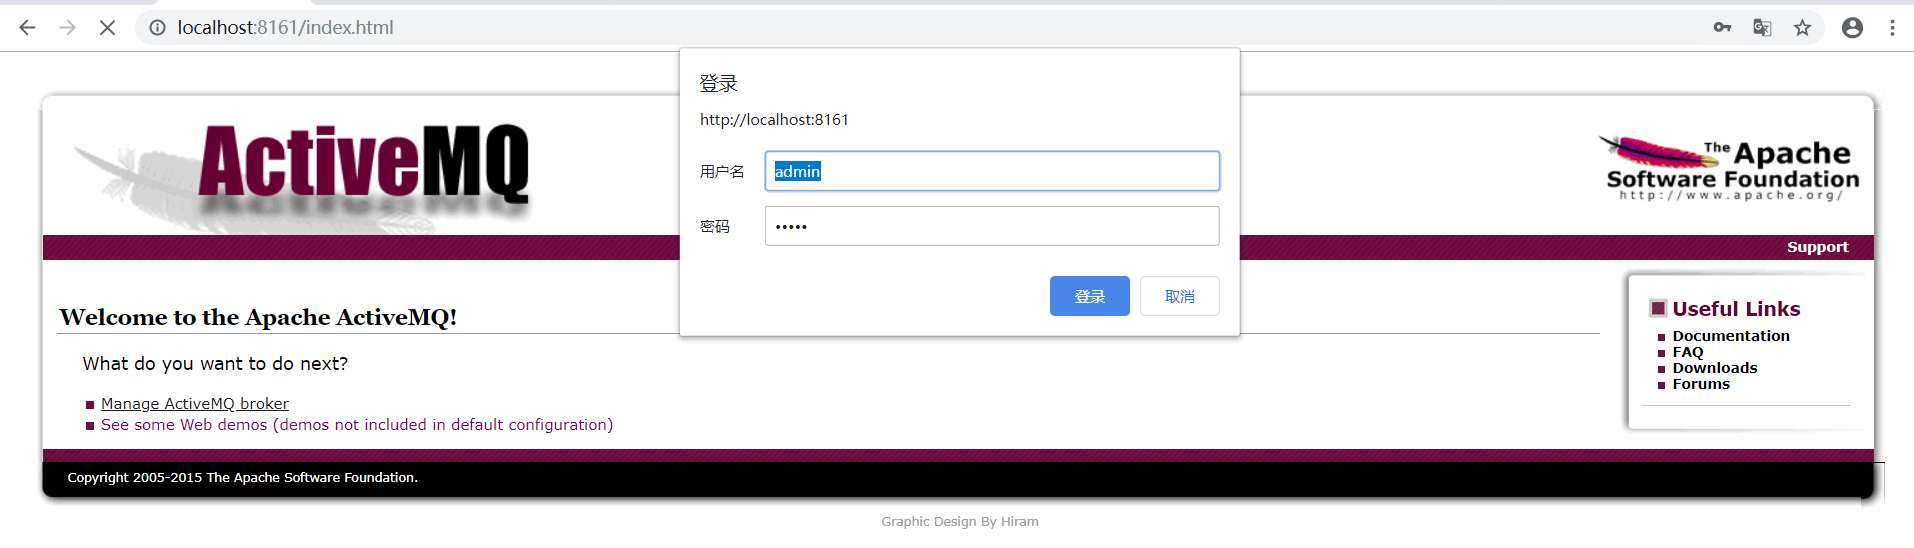Cancel login with the 取消 button
This screenshot has width=1914, height=548.
click(1180, 296)
